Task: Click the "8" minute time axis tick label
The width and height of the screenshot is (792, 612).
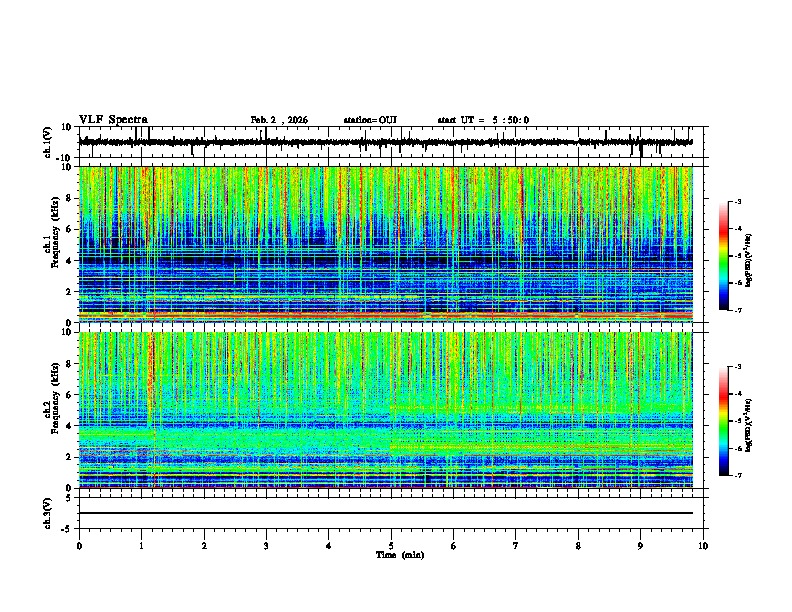Action: click(578, 546)
